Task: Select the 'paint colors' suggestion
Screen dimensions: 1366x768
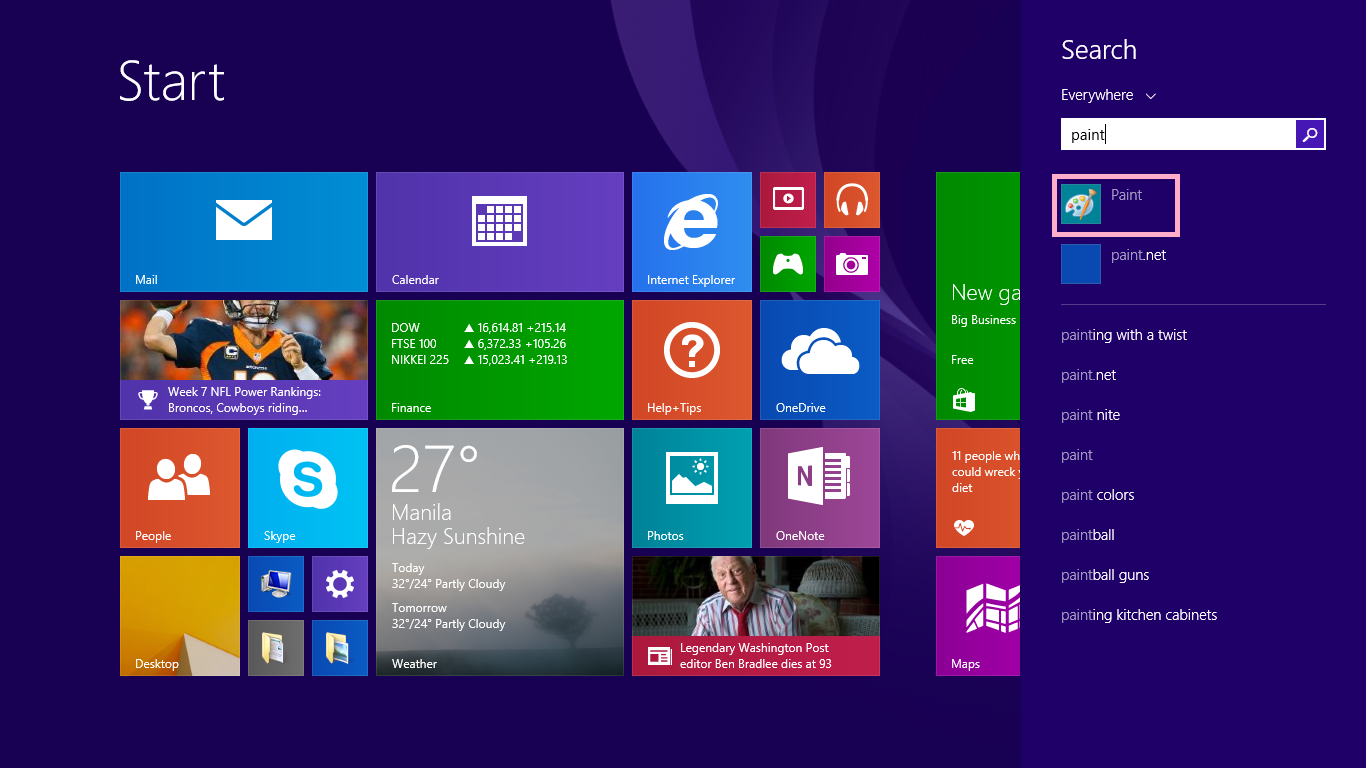Action: point(1097,495)
